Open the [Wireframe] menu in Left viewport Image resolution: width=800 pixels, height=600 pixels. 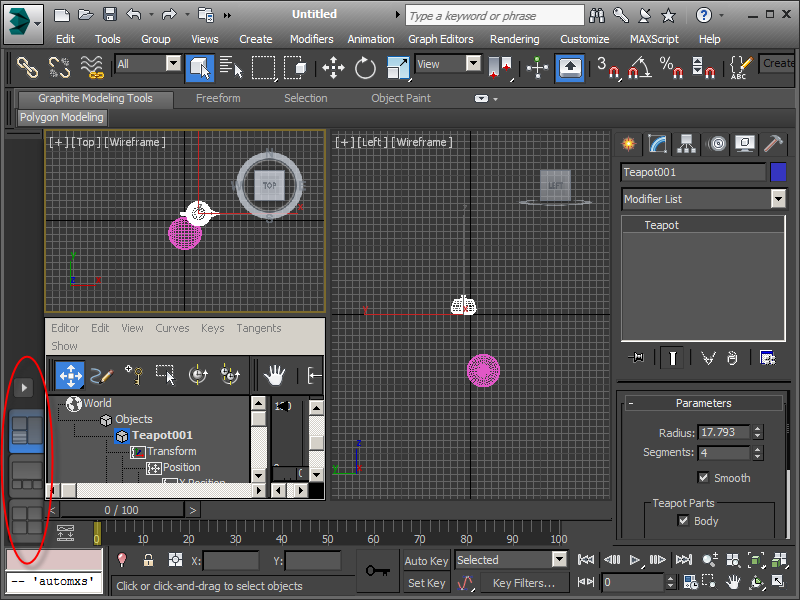(x=421, y=142)
